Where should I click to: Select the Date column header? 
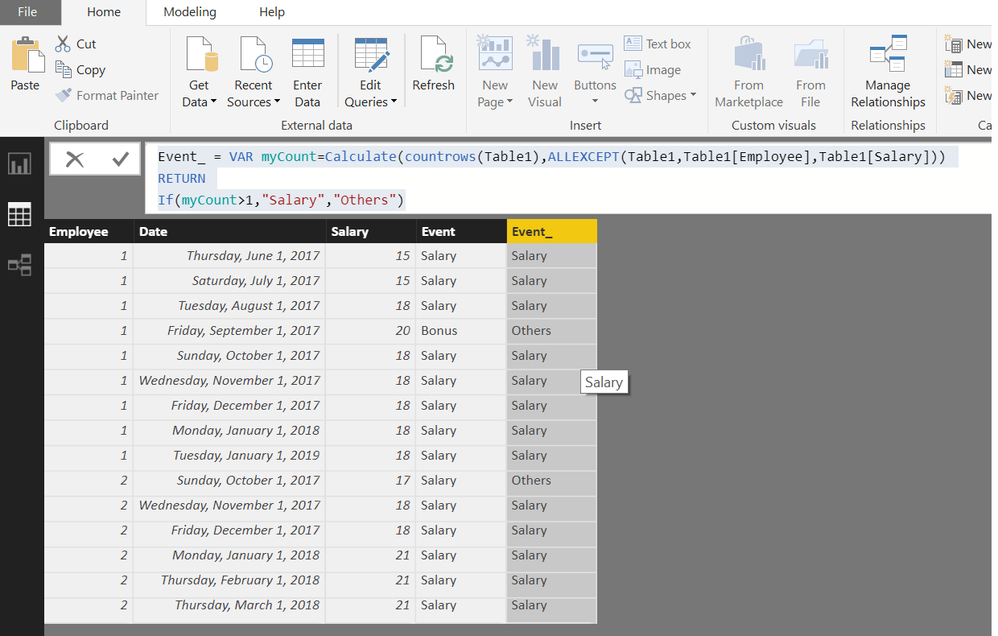point(230,232)
